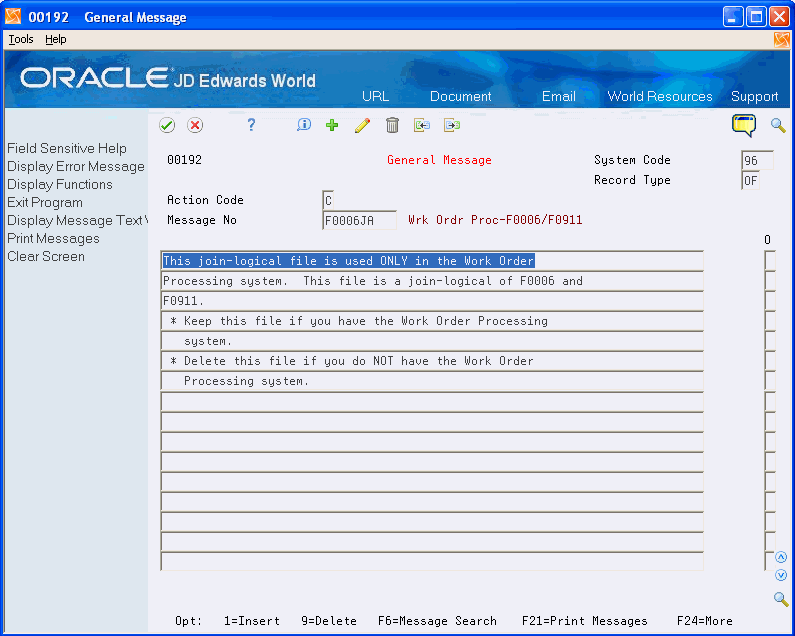Viewport: 795px width, 636px height.
Task: Click the 'F0911.' message line
Action: 432,301
